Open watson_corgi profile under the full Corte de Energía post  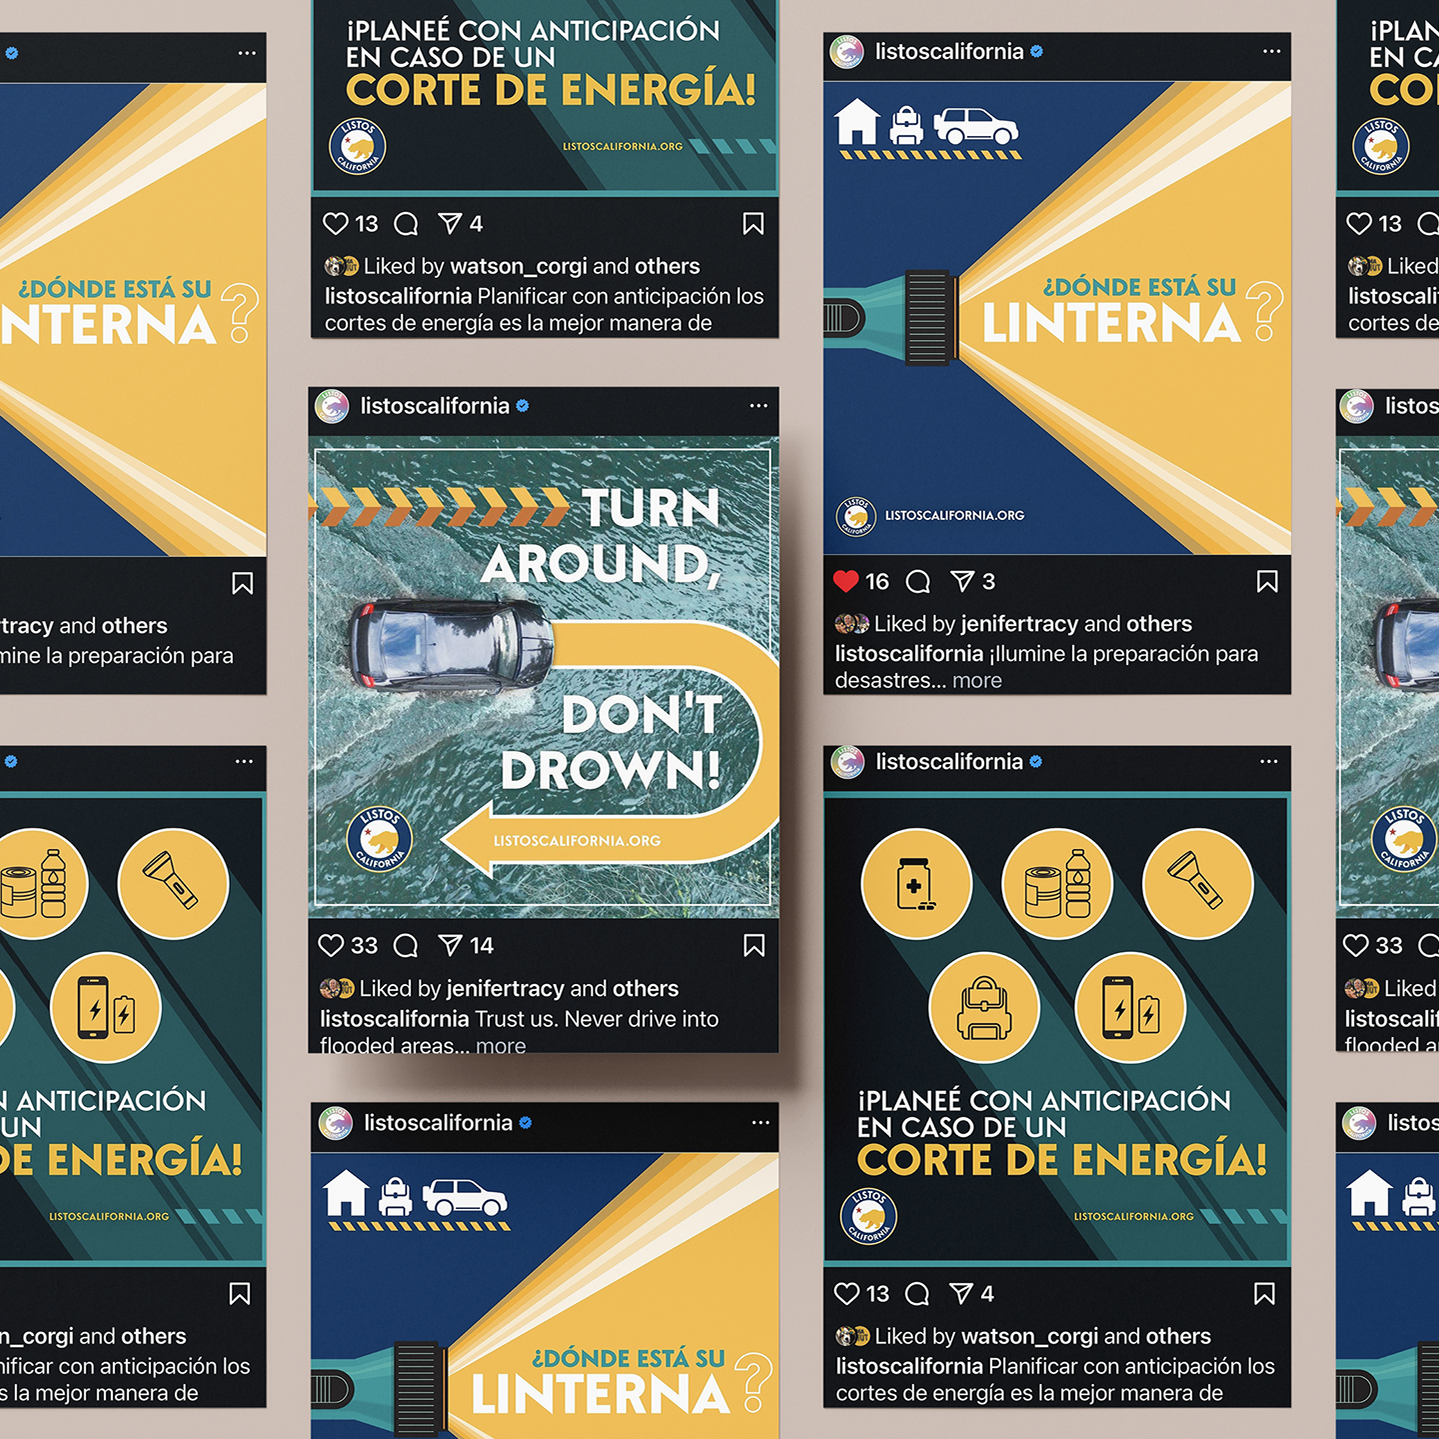pos(1029,1337)
